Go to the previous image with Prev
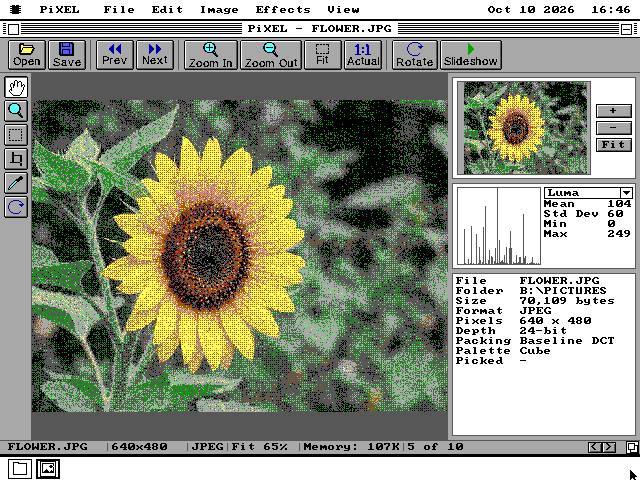640x480 pixels. tap(115, 55)
